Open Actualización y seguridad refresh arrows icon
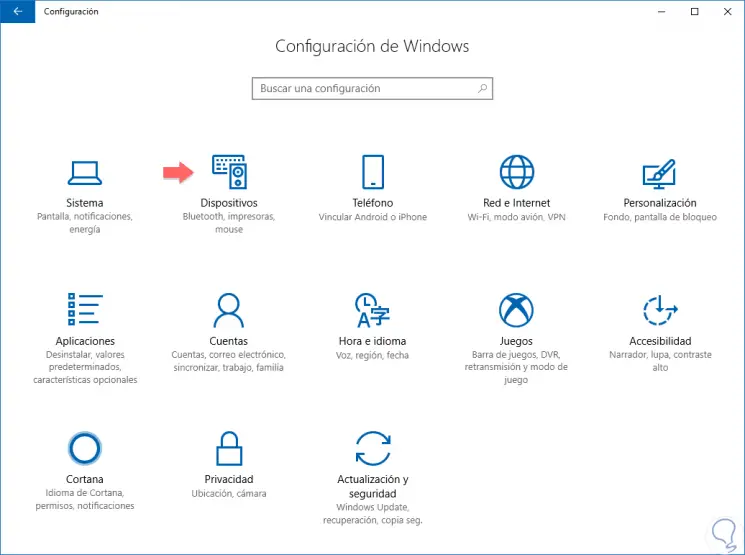Screen dimensions: 745x555 click(372, 448)
